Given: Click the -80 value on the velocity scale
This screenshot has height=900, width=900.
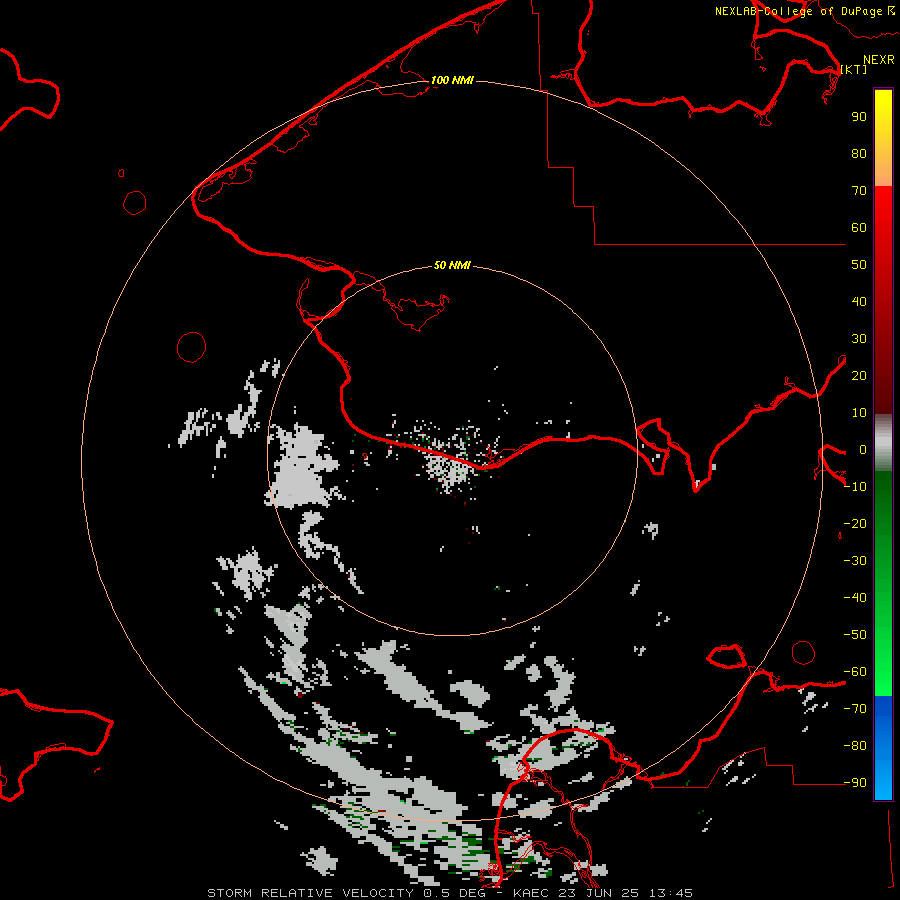Looking at the screenshot, I should pyautogui.click(x=855, y=746).
